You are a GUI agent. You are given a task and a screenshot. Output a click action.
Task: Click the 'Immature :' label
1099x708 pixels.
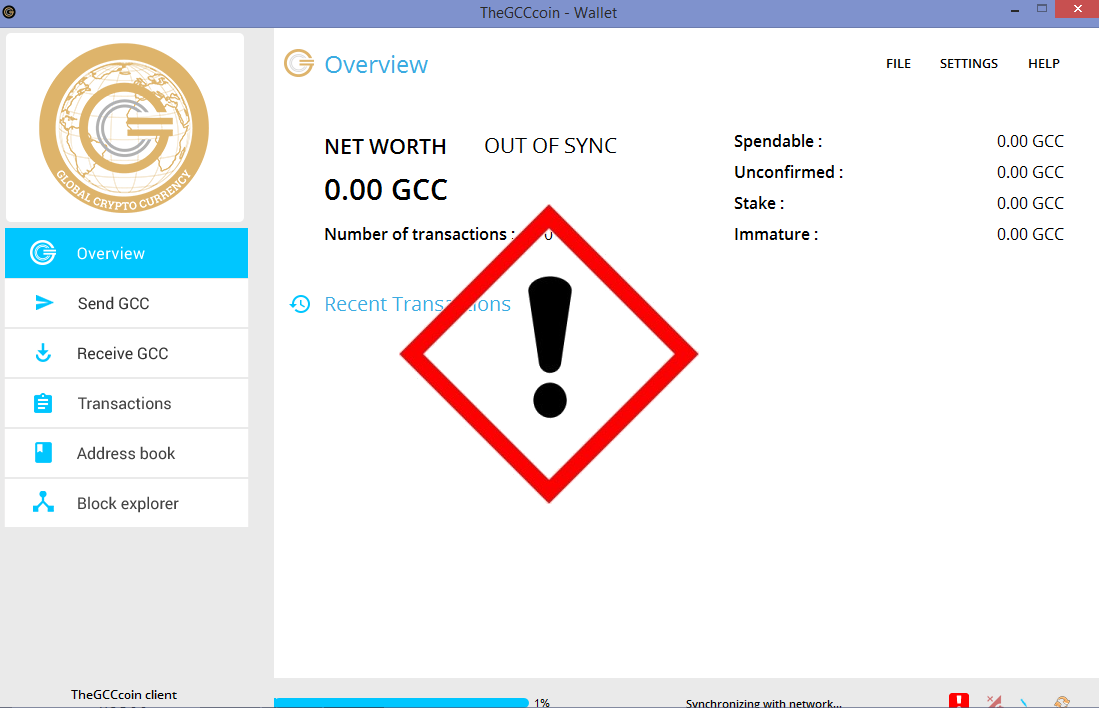776,234
